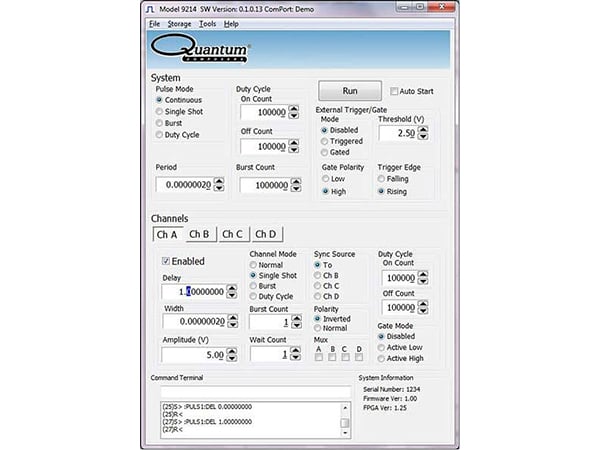
Task: Open the Tools menu
Action: [207, 24]
